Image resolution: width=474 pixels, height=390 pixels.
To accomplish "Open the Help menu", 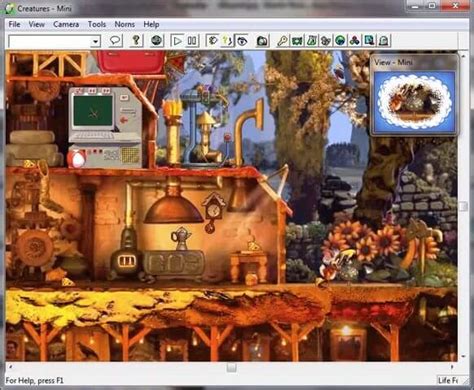I will tap(151, 24).
